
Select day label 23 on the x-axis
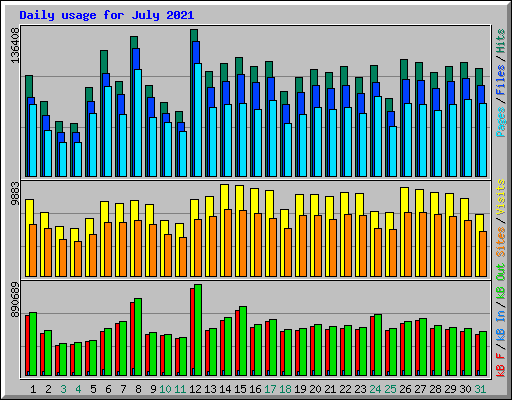pos(360,389)
